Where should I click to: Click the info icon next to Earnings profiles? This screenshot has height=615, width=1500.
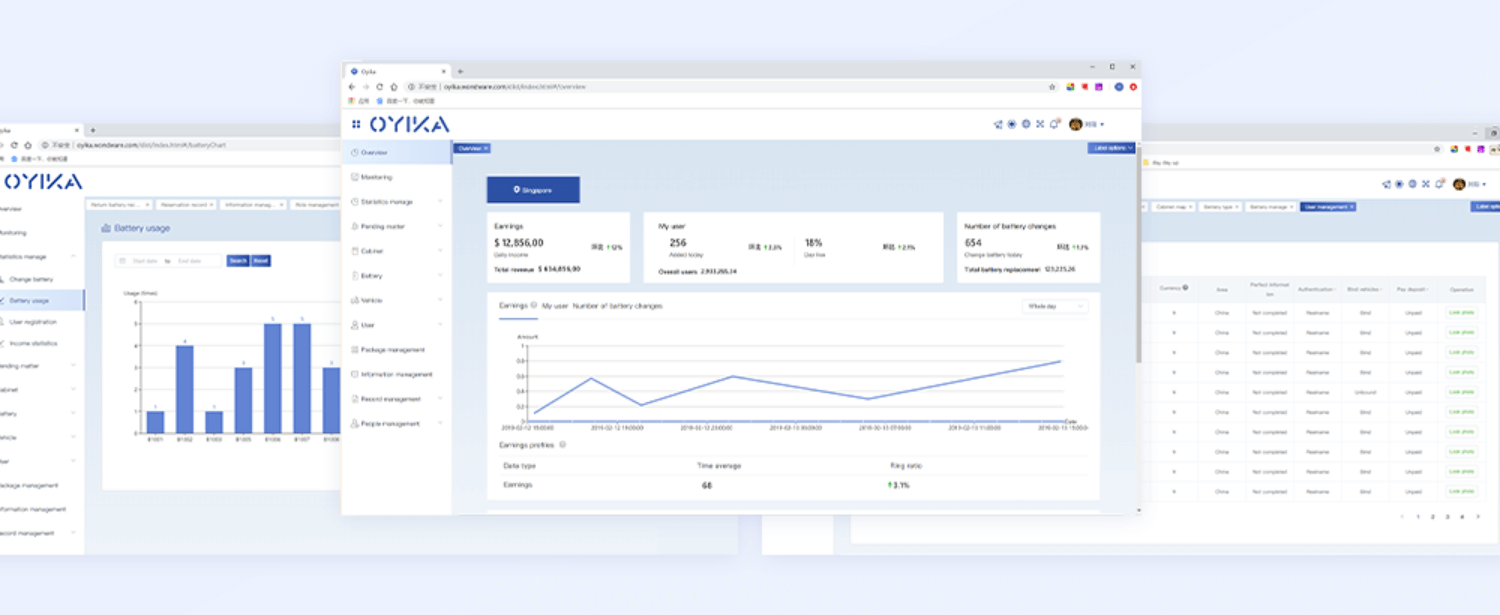point(562,445)
